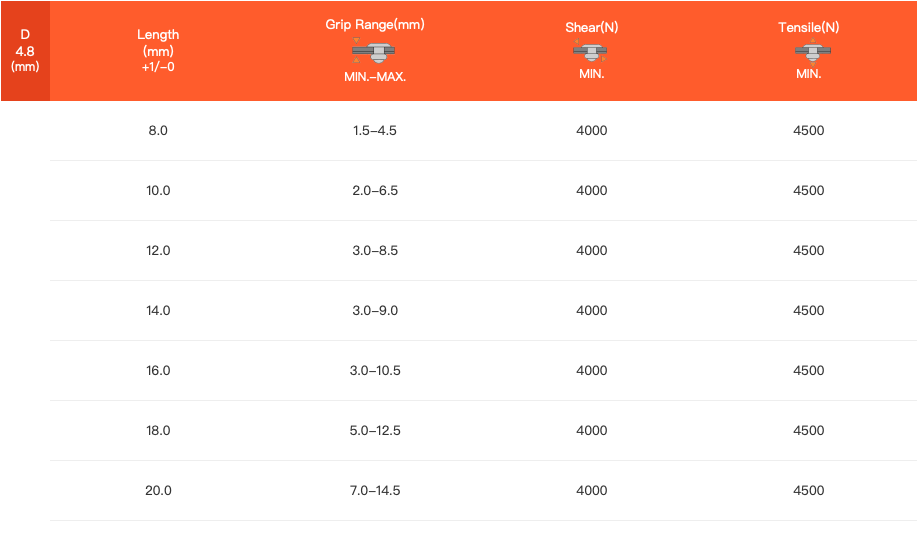Screen dimensions: 917x534
Task: Select the 20.0 length cell
Action: [158, 491]
